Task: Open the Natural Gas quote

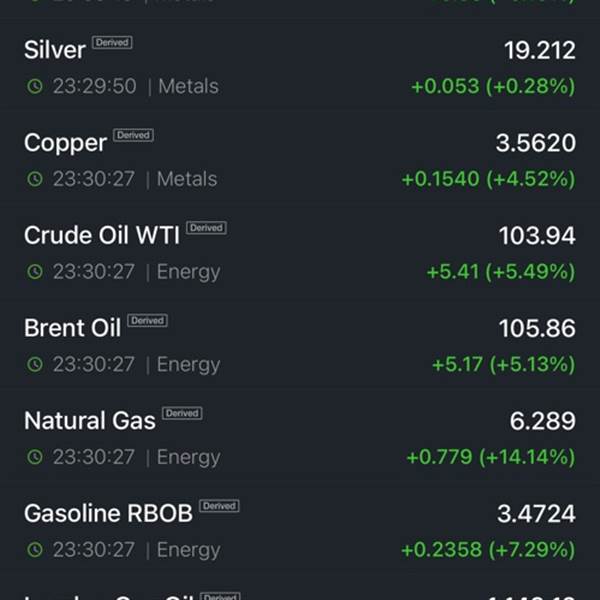Action: (300, 437)
